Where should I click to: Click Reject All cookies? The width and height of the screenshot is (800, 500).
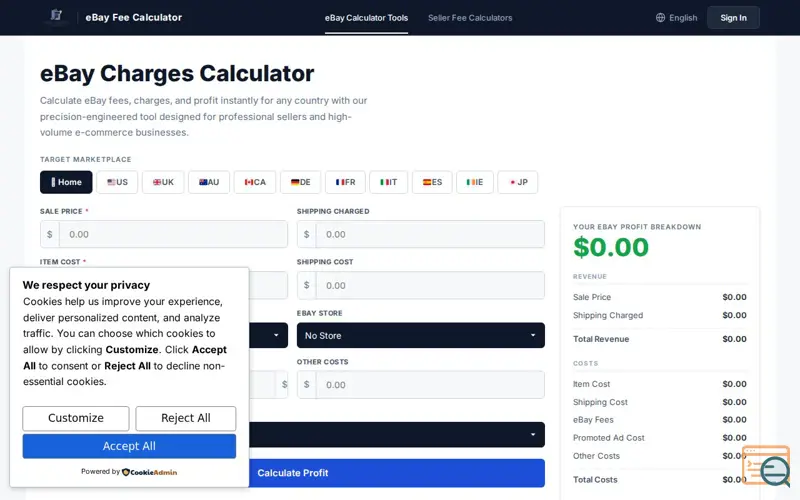point(186,418)
